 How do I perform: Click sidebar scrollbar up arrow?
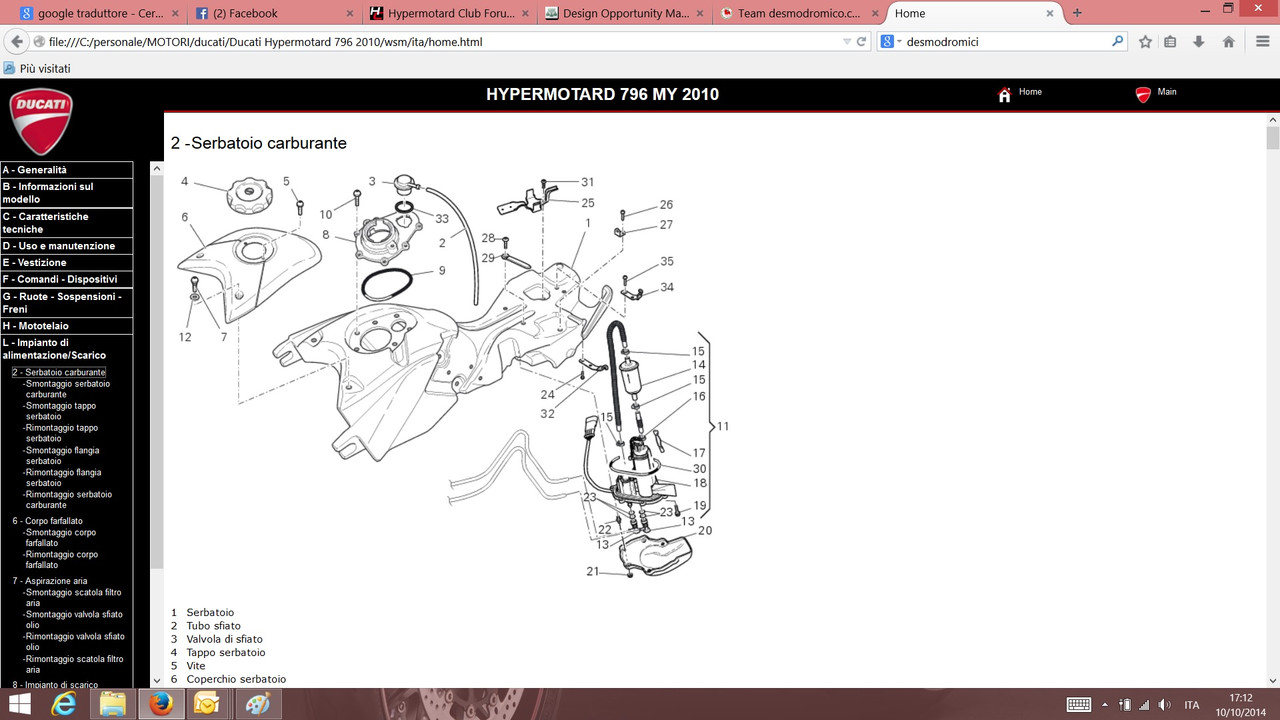156,169
